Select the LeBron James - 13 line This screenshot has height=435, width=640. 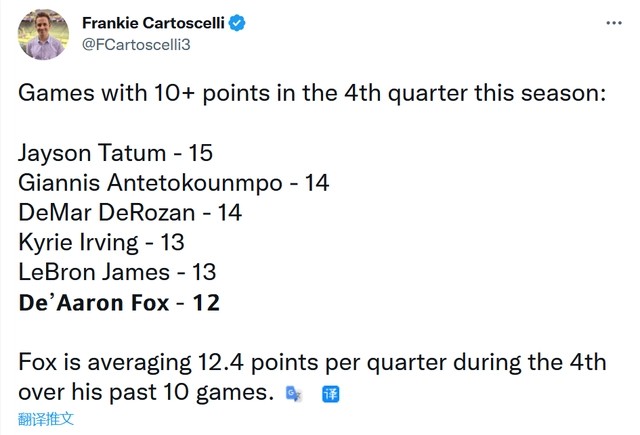(x=117, y=273)
